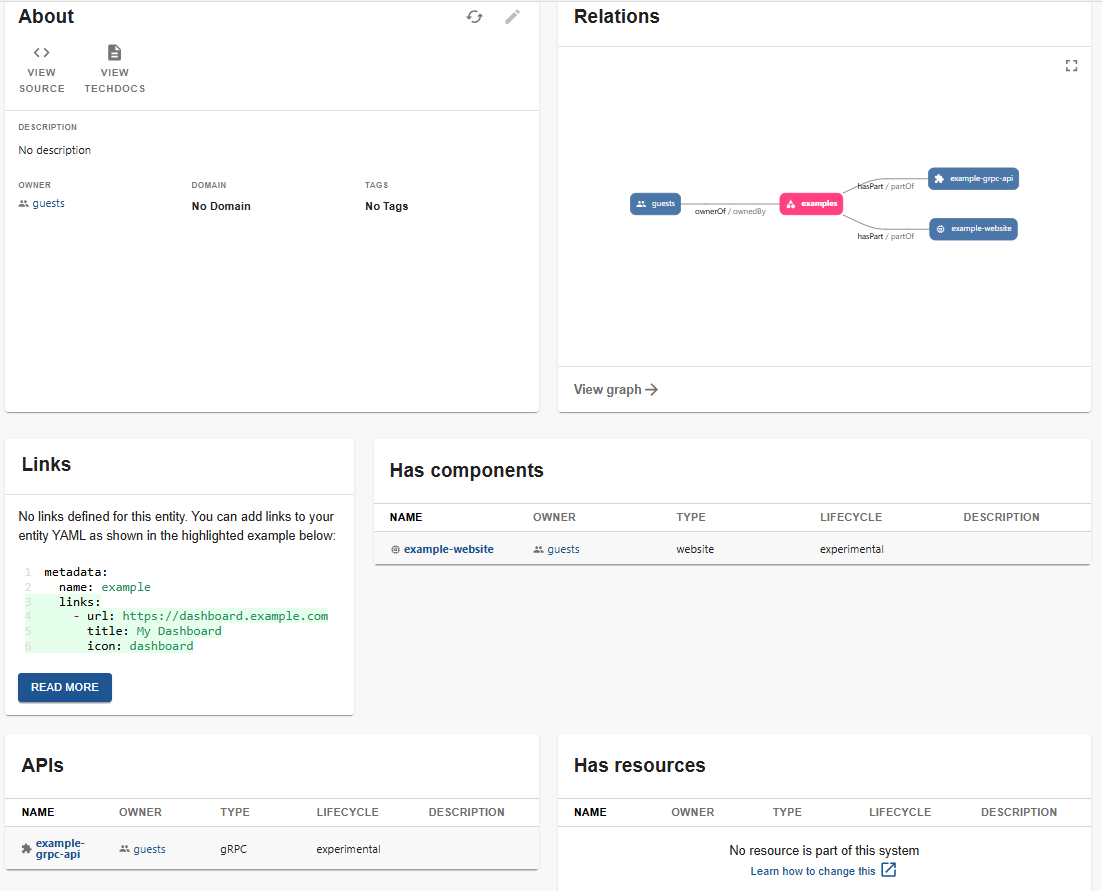Image resolution: width=1102 pixels, height=891 pixels.
Task: Select the guests node in Relations graph
Action: tap(656, 204)
